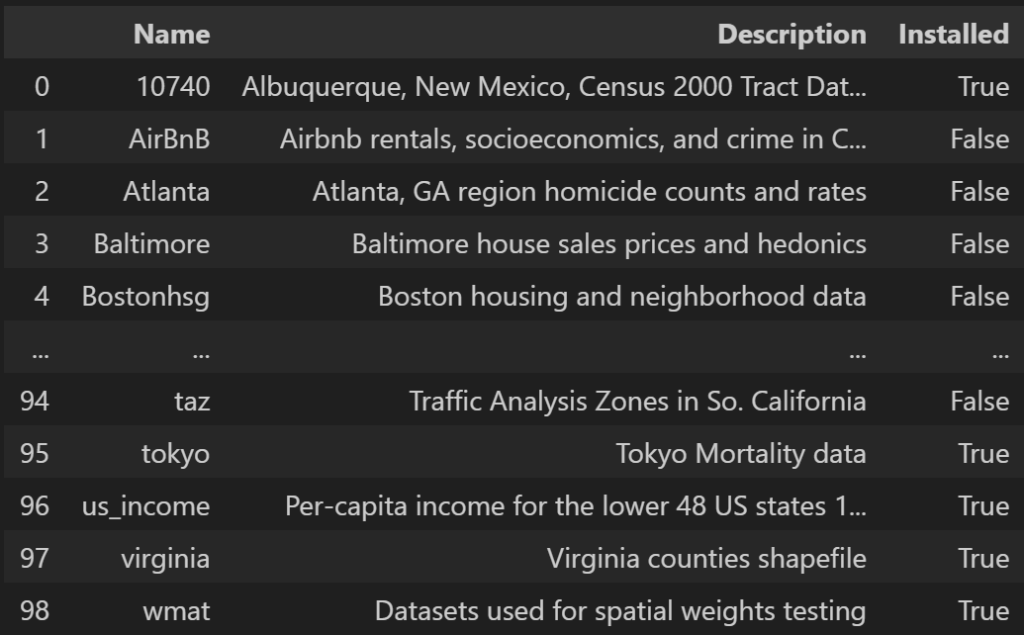Click the Description column header
Screen dimensions: 1024x635
click(791, 34)
